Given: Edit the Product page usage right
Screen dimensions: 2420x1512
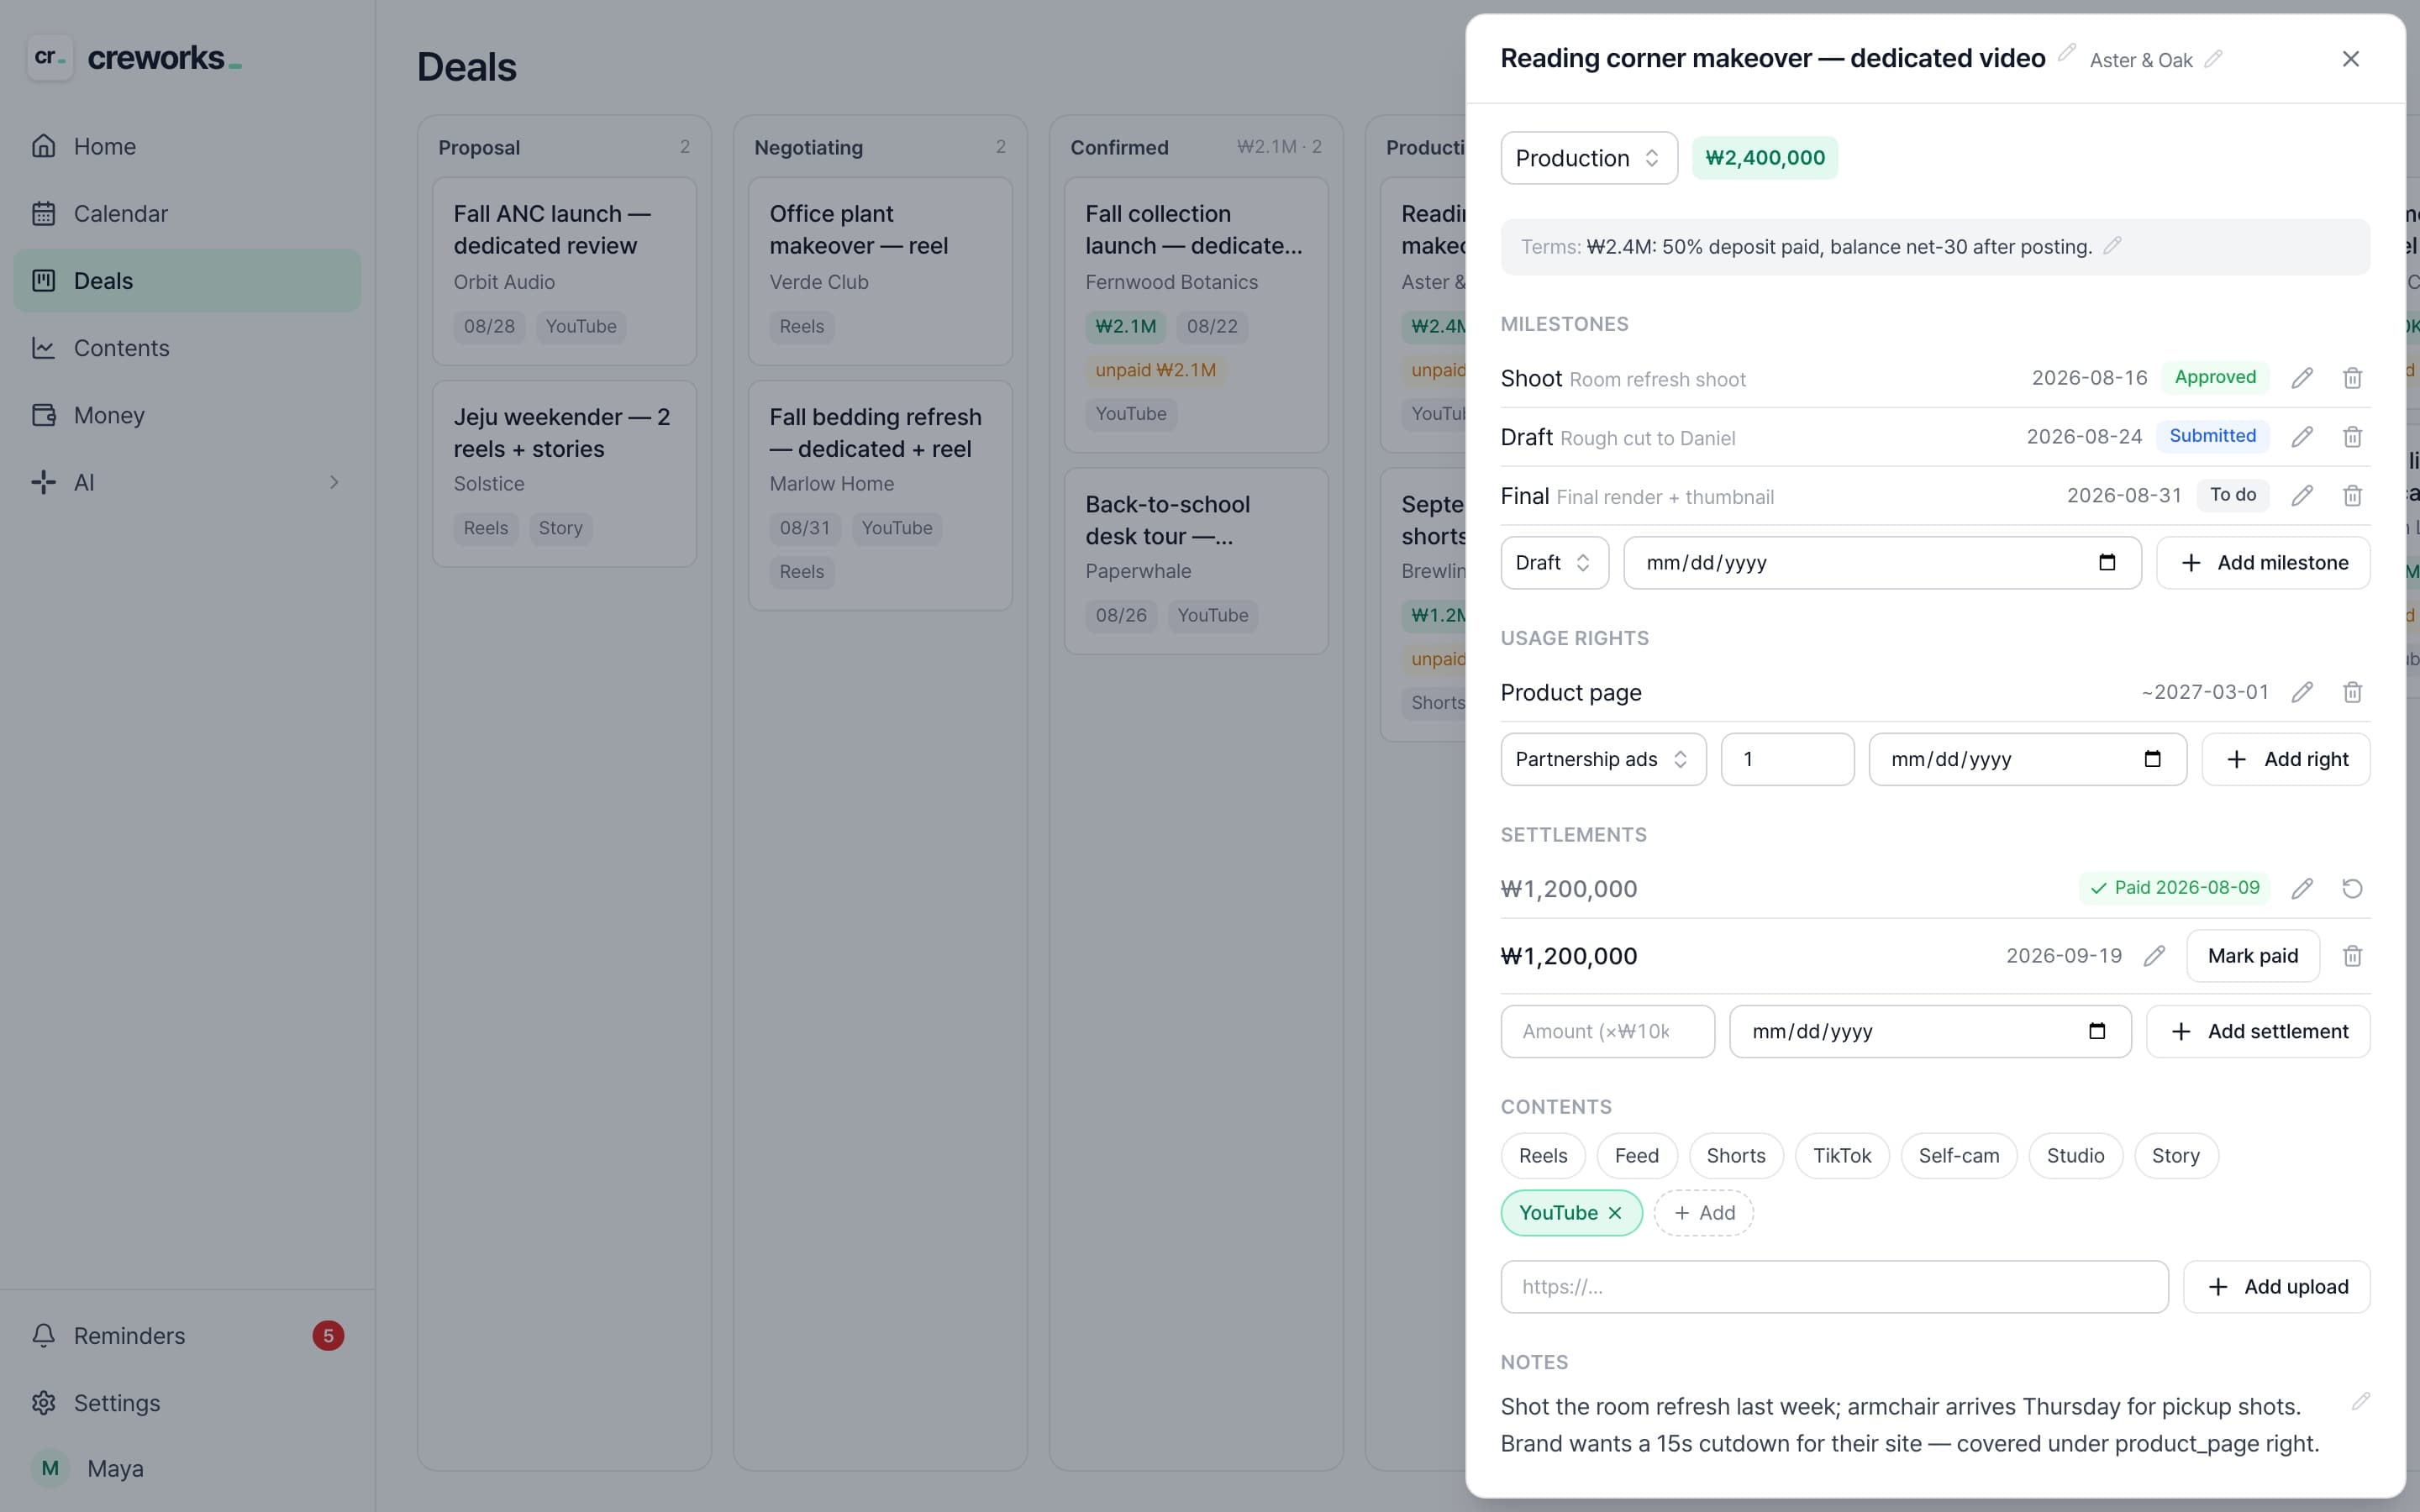Looking at the screenshot, I should 2302,692.
